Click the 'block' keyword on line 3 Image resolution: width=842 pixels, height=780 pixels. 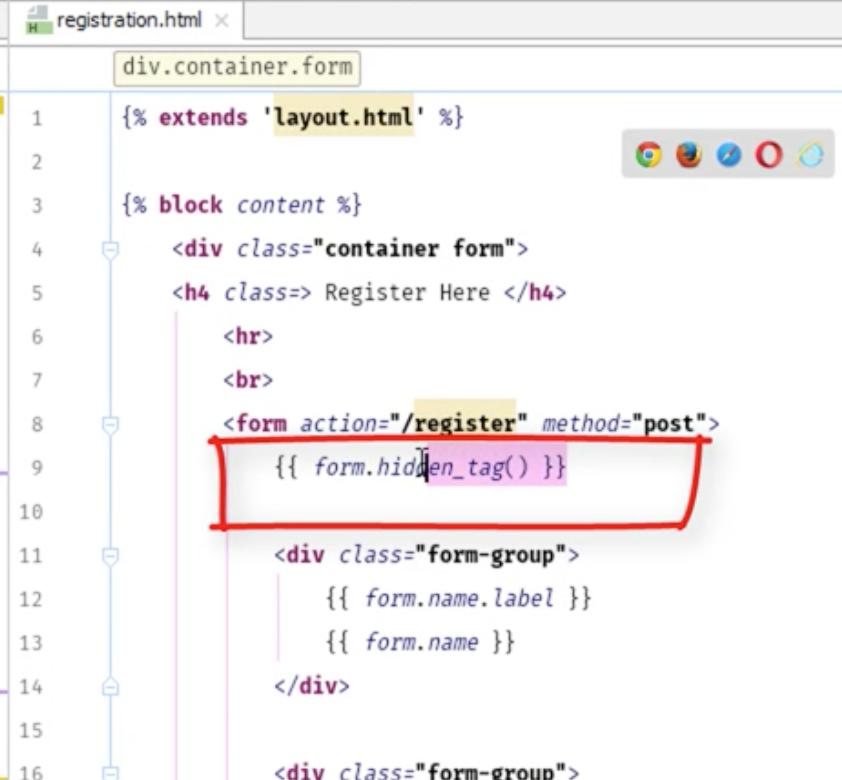click(x=190, y=205)
